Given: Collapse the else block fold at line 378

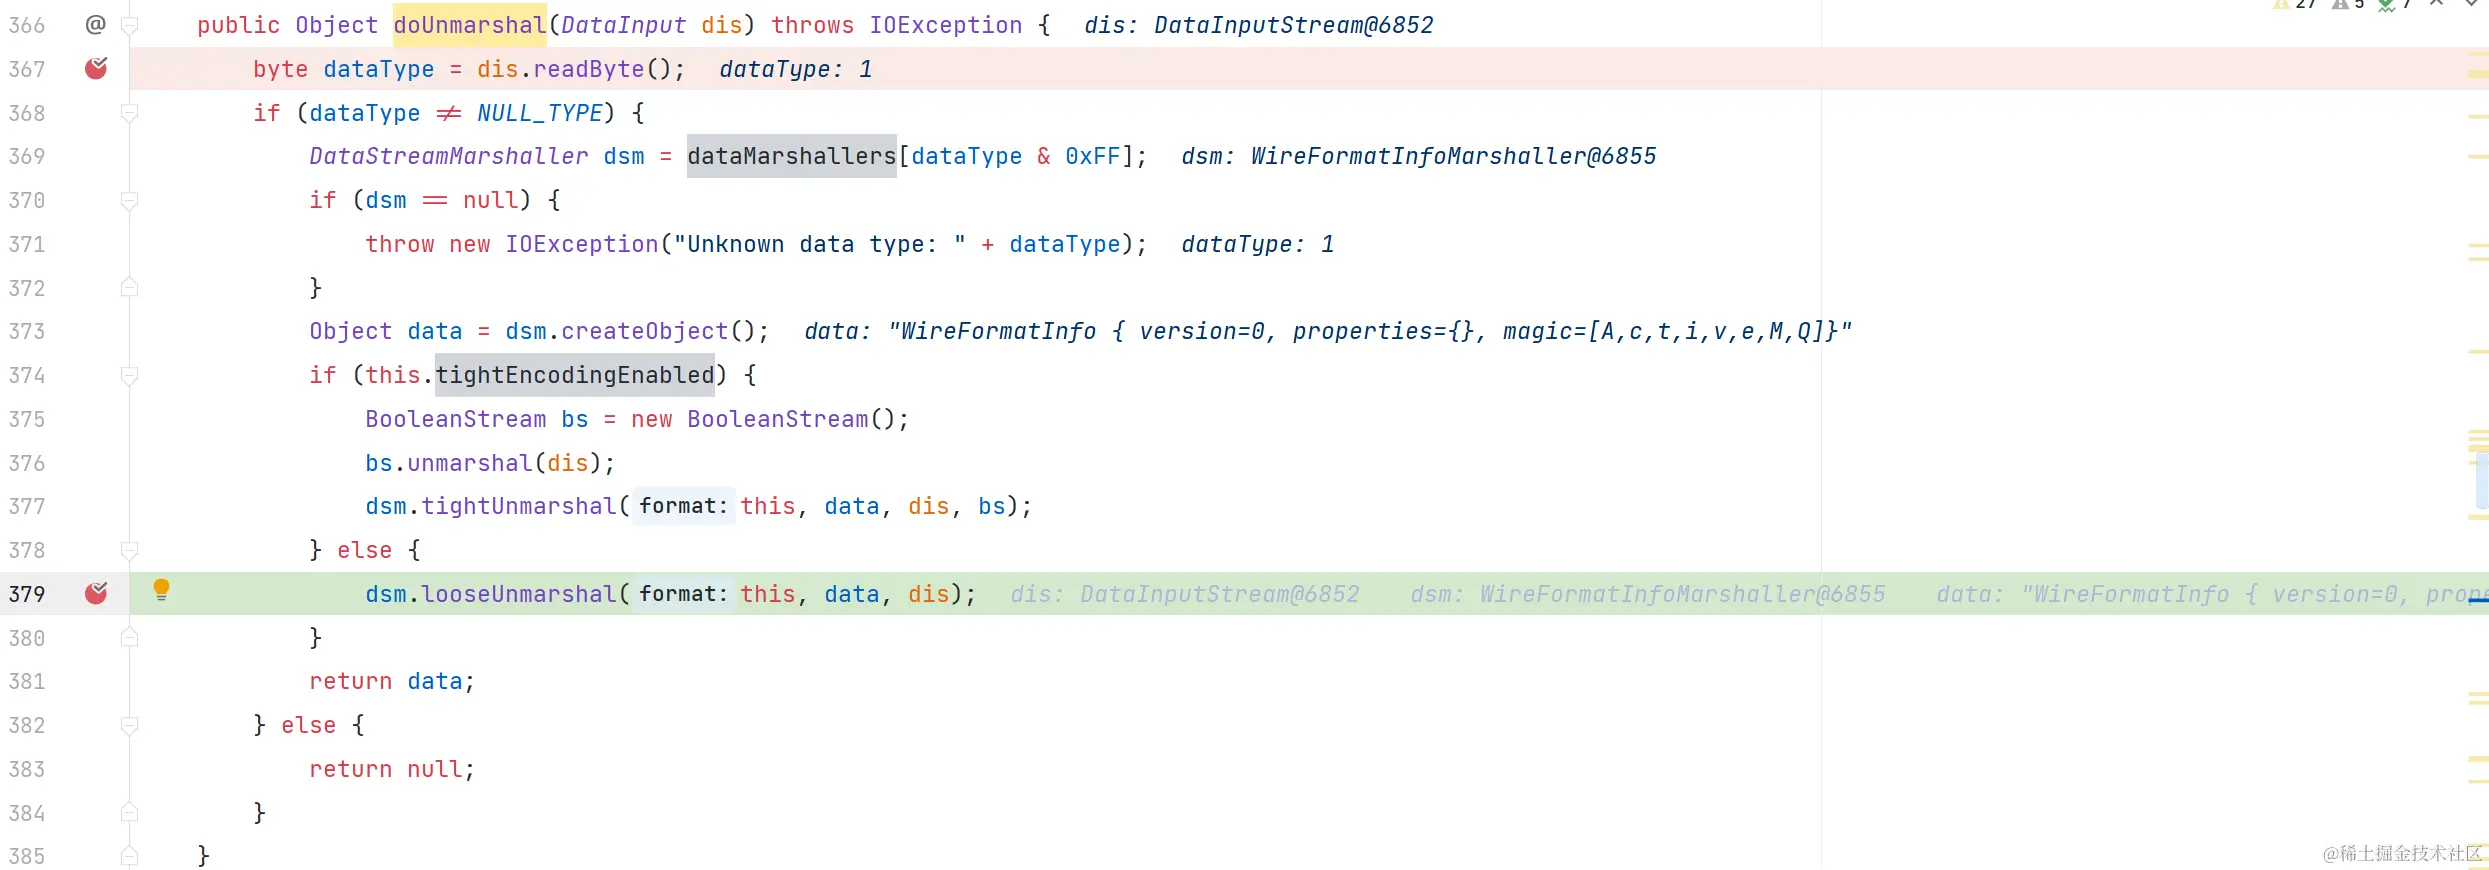Looking at the screenshot, I should click(129, 550).
